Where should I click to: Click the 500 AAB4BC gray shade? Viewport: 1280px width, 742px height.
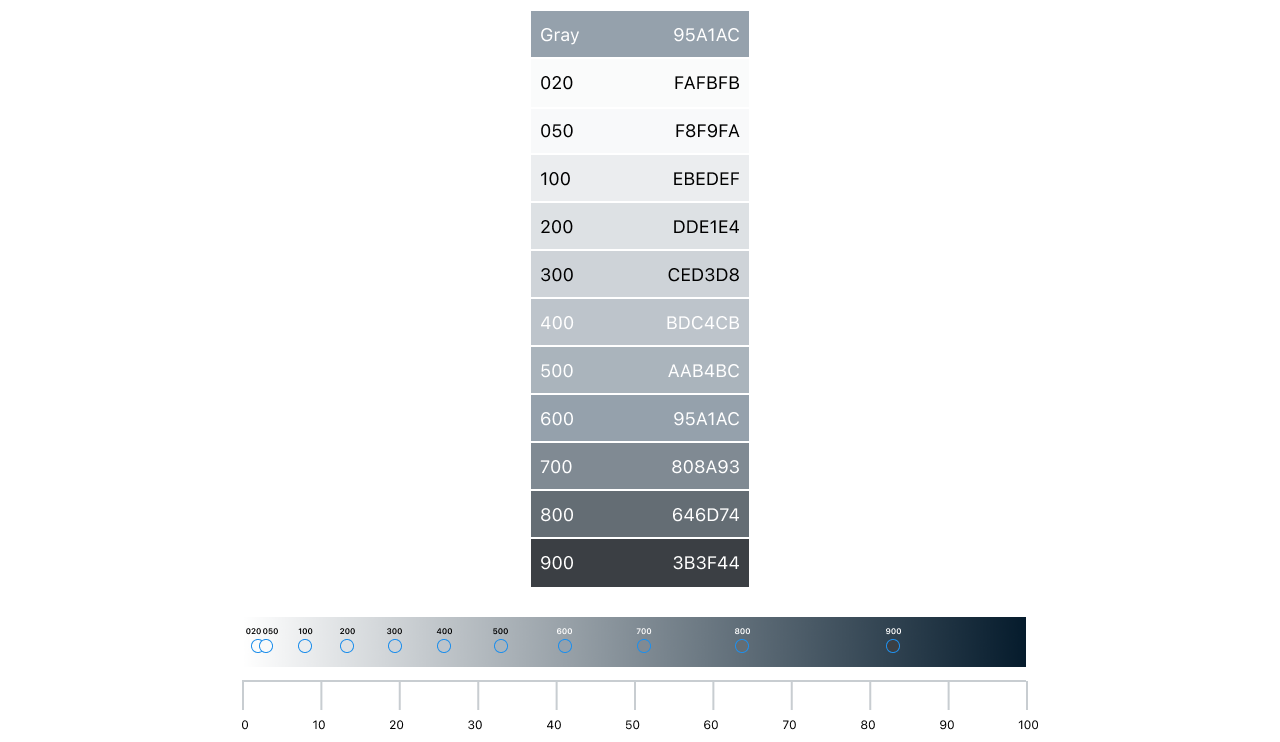640,370
